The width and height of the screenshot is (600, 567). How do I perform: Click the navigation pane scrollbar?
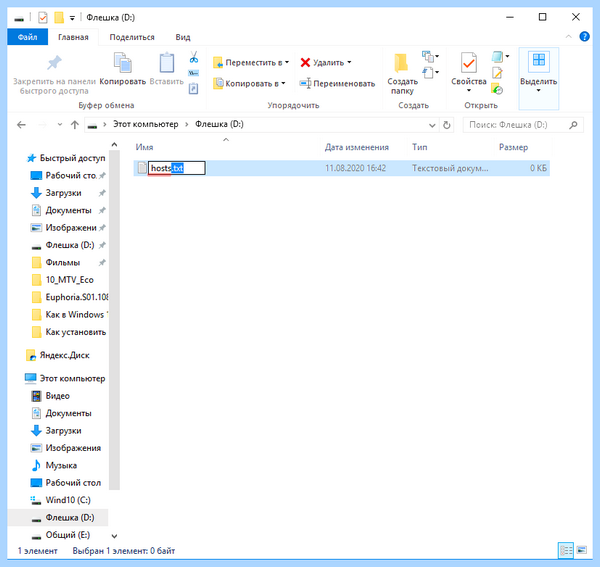tap(114, 319)
